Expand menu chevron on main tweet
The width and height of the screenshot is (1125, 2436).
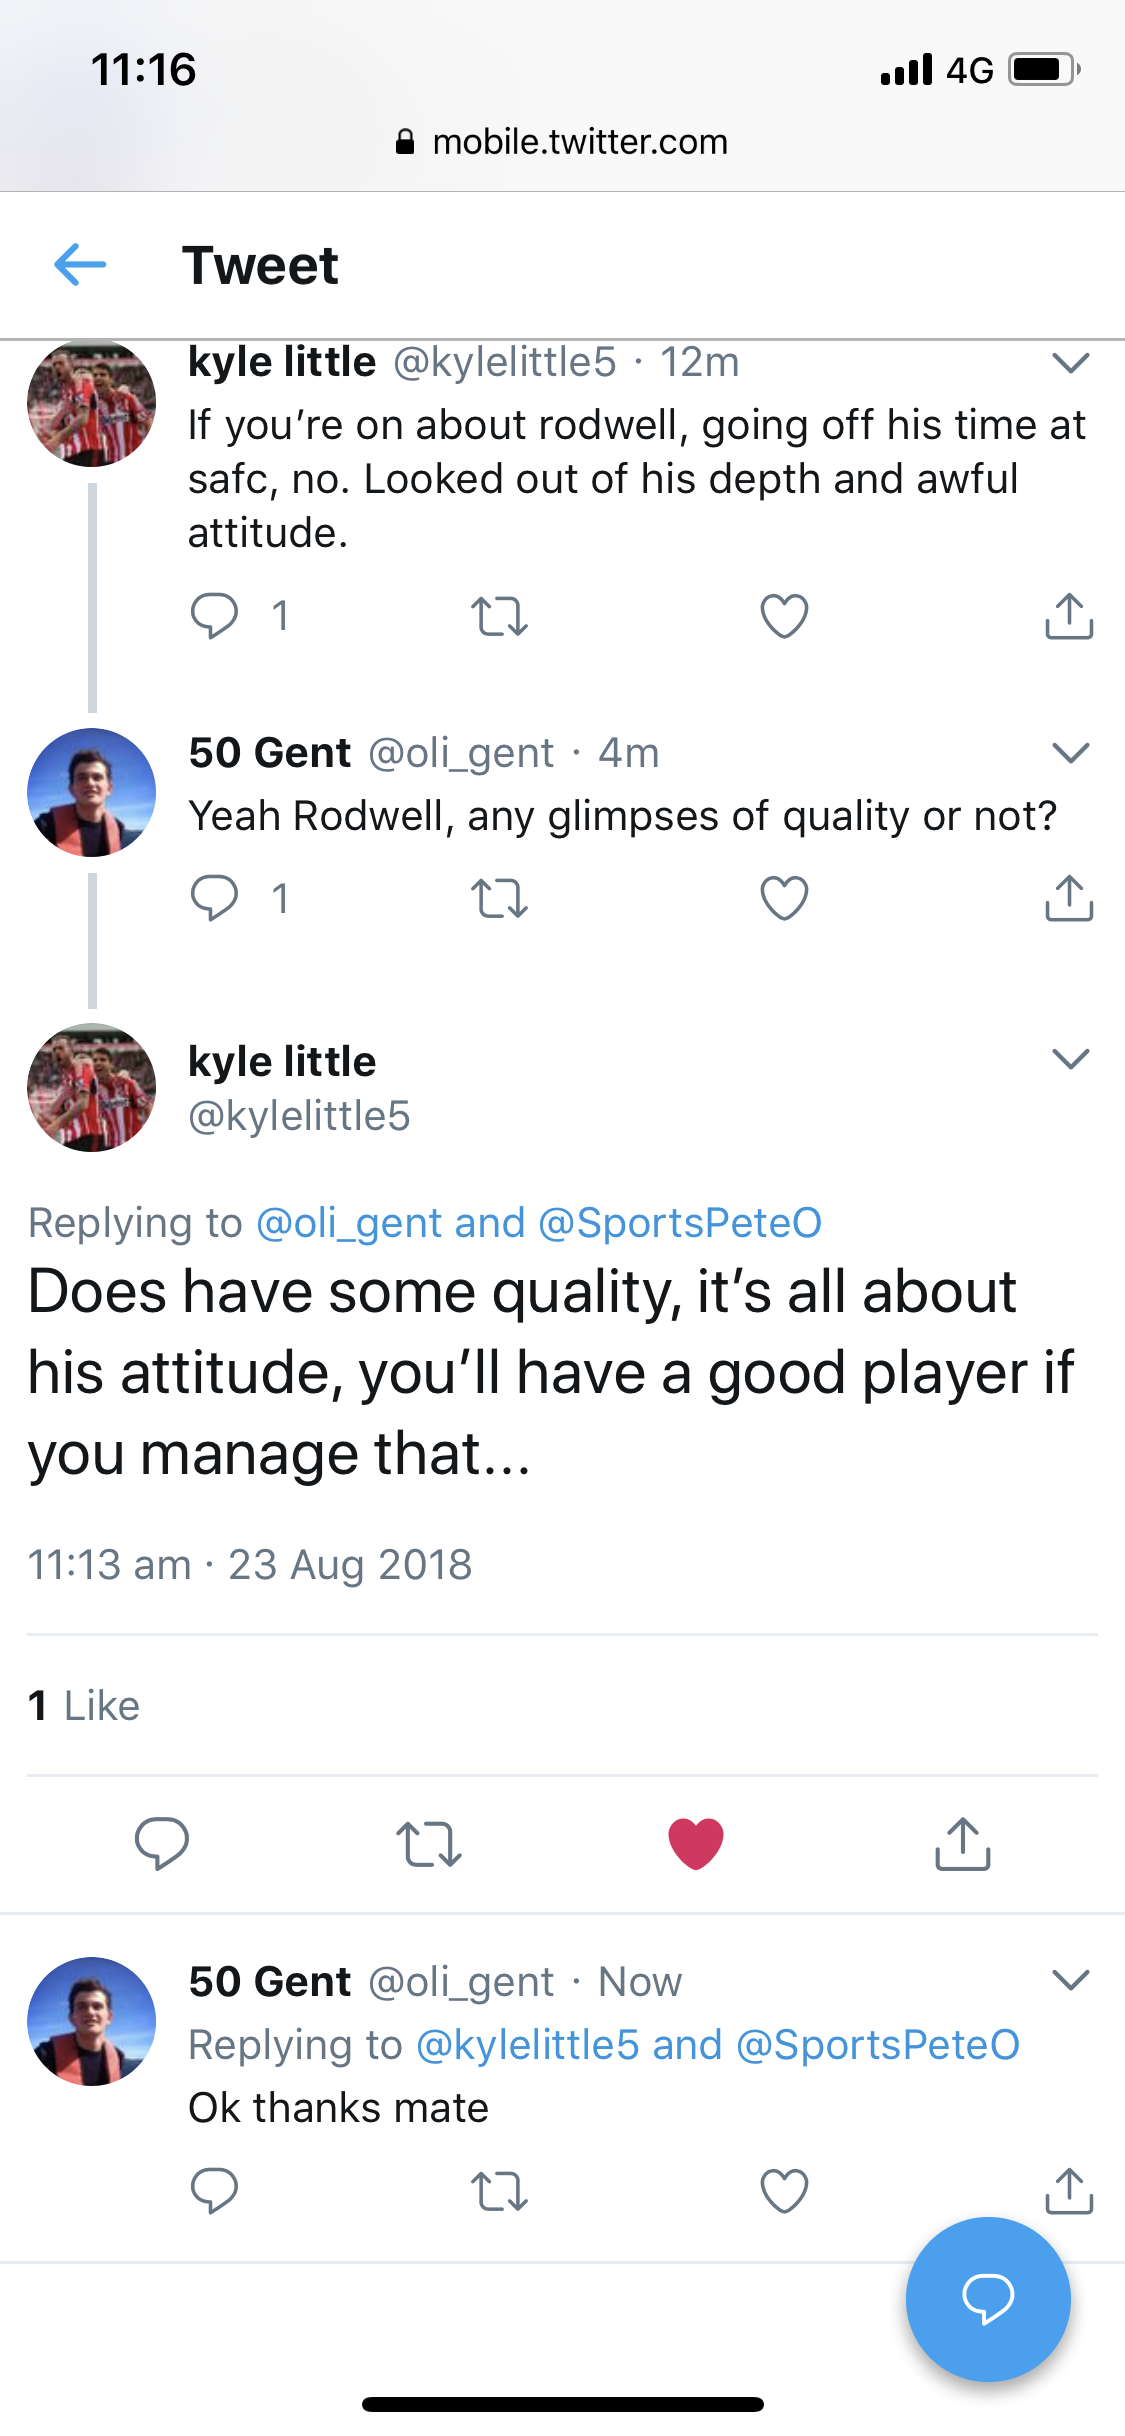coord(1070,1059)
